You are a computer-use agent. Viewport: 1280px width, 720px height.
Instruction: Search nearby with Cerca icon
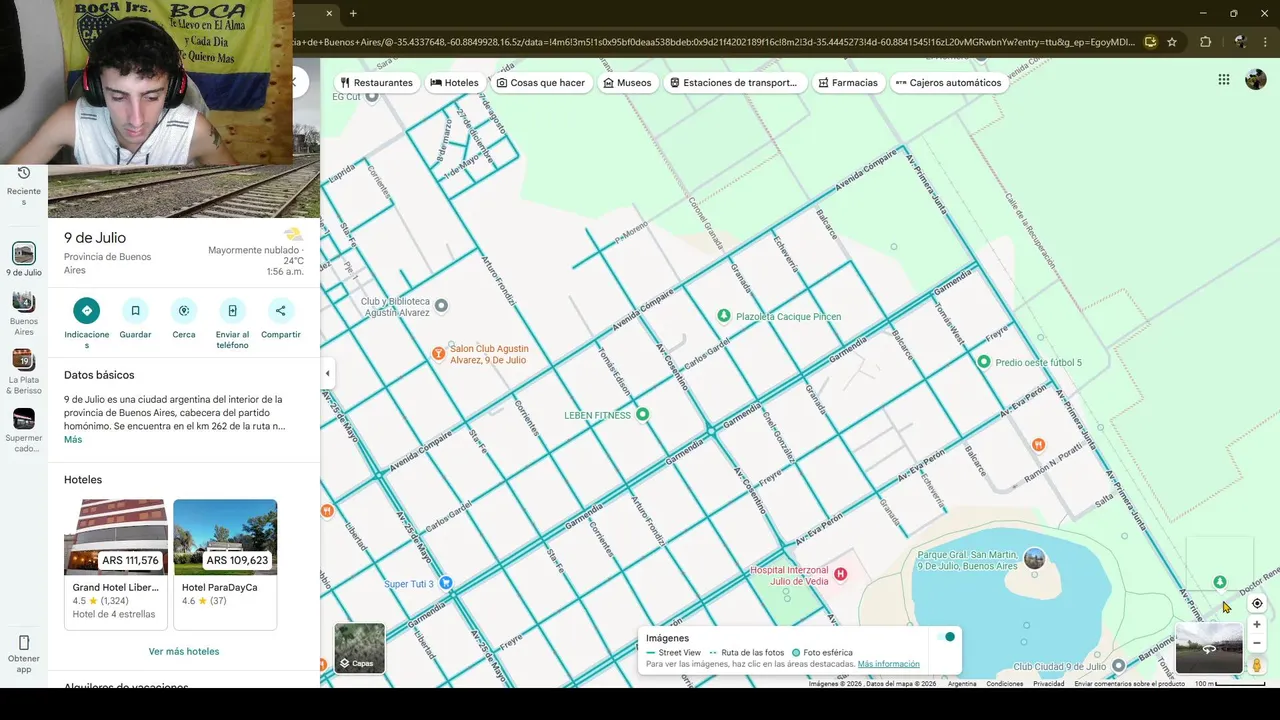click(x=184, y=311)
